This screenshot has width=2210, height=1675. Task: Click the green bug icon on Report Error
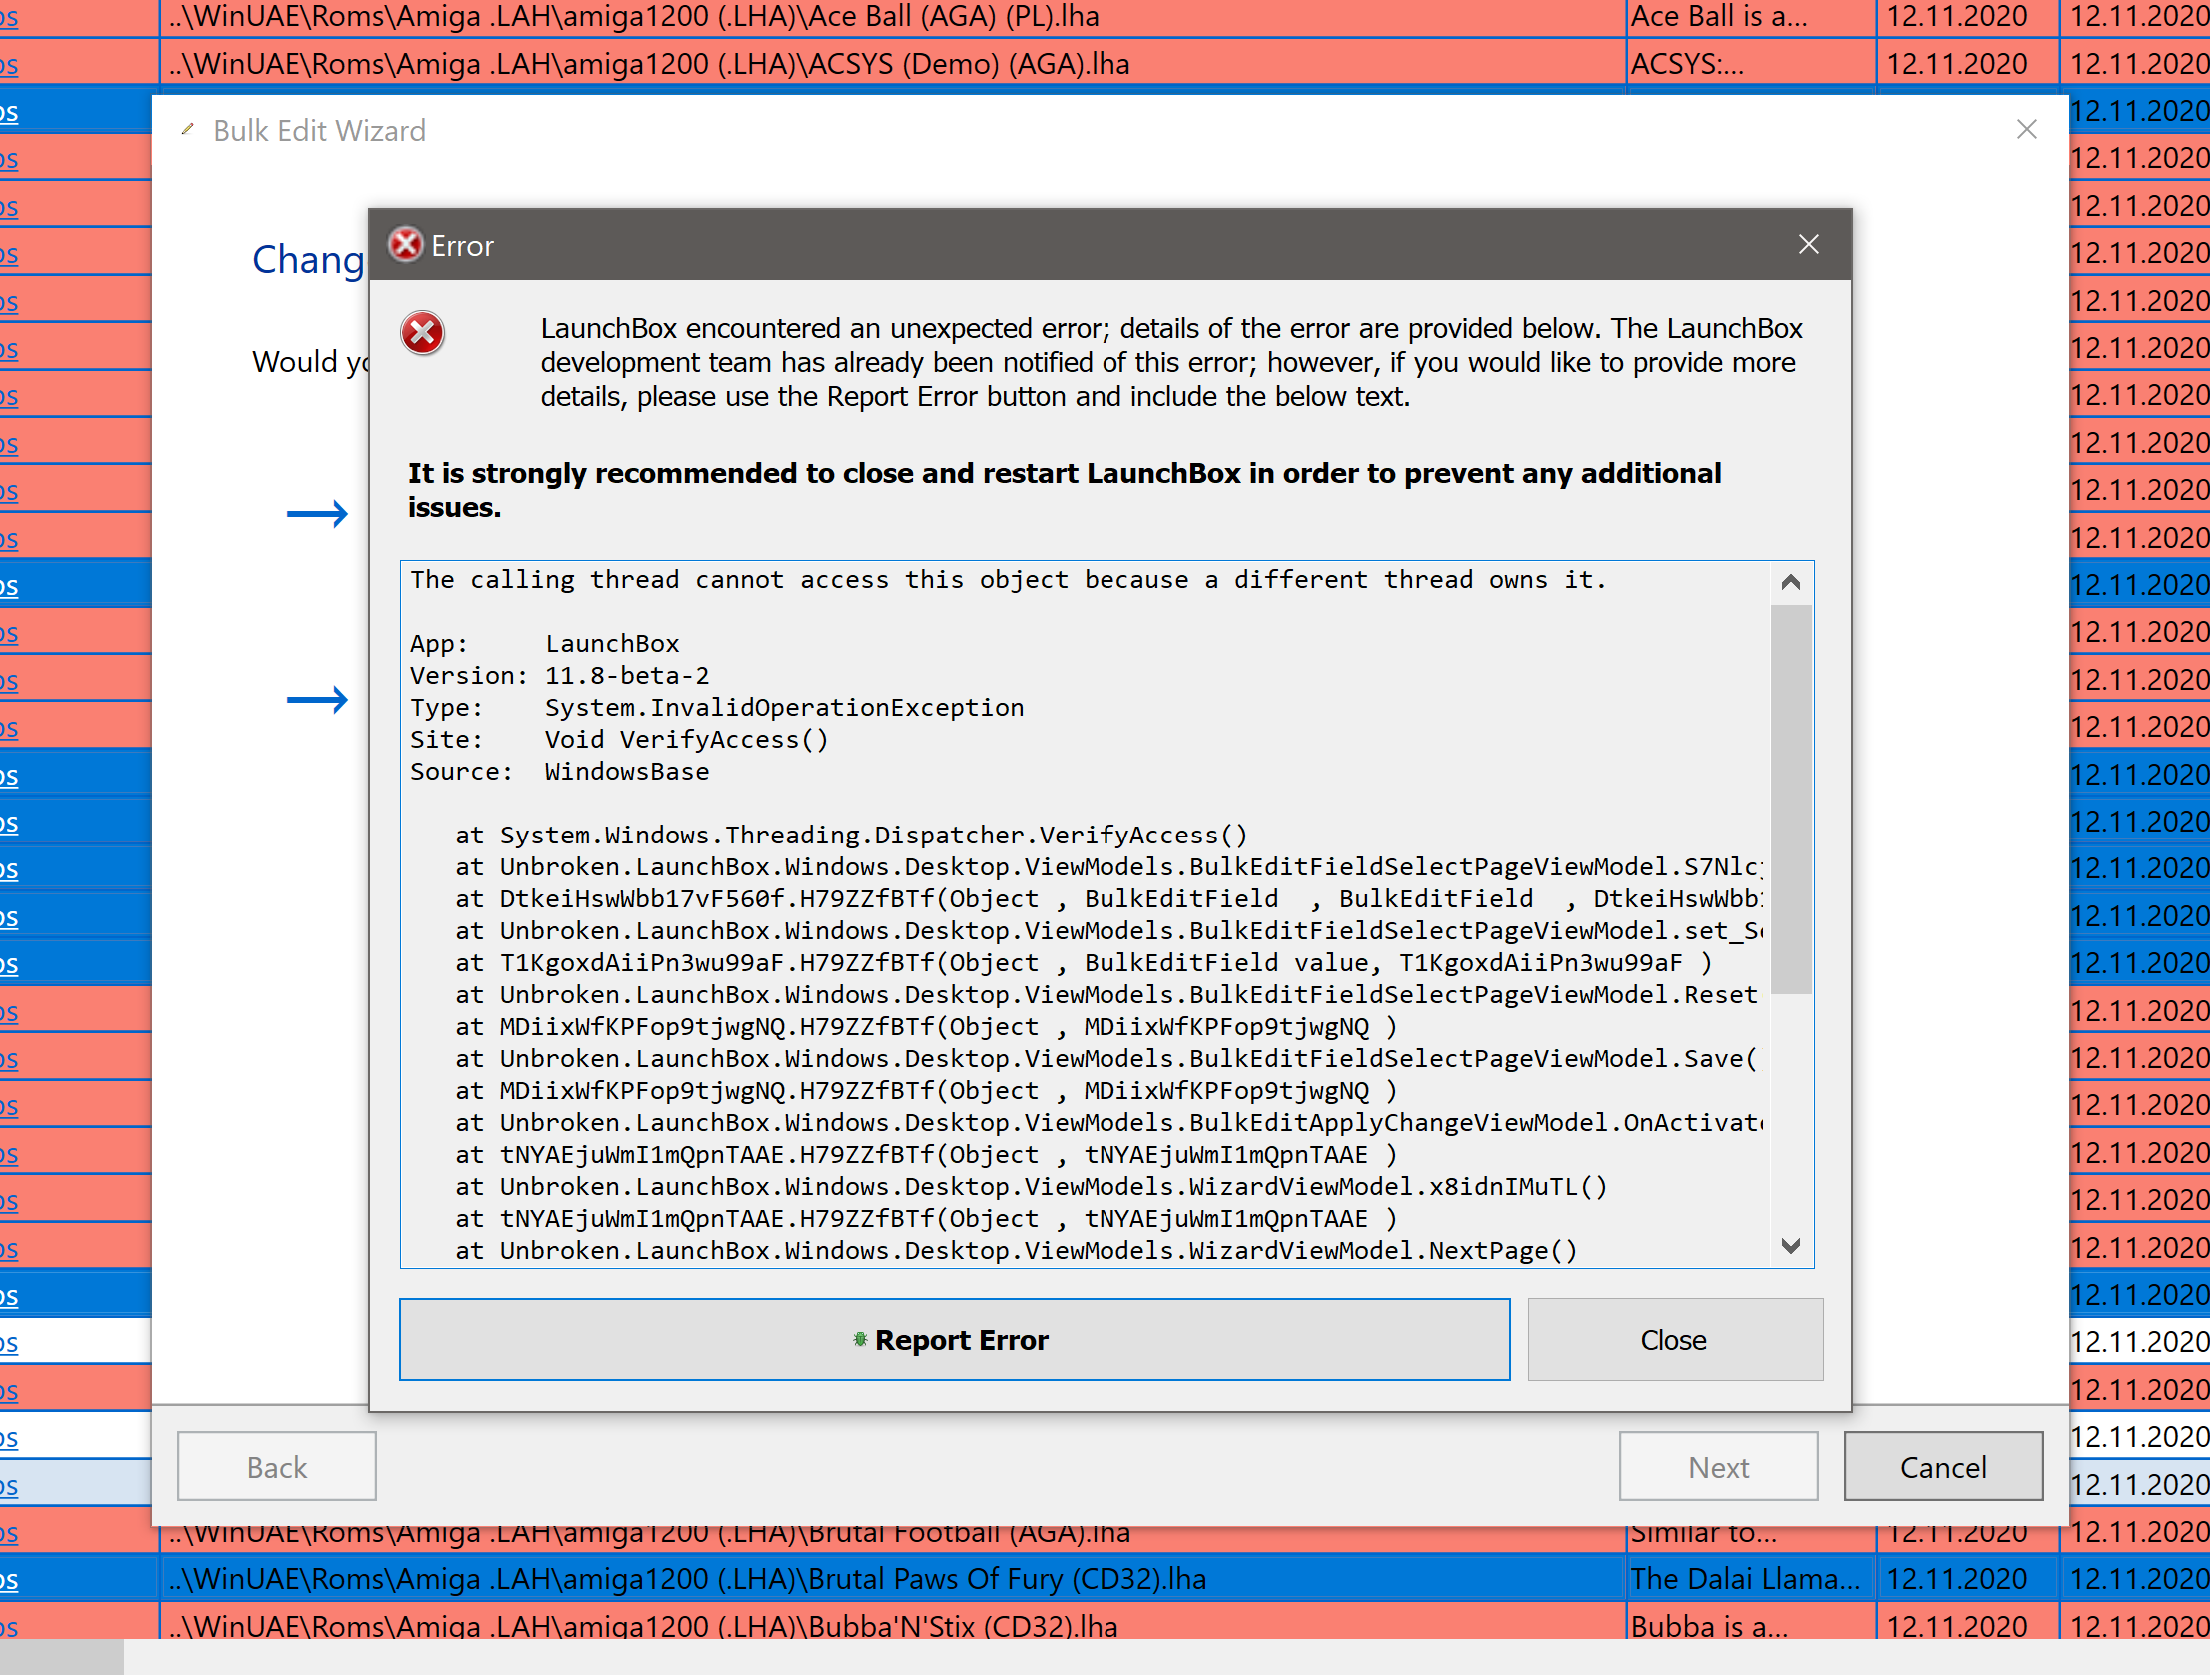(860, 1339)
